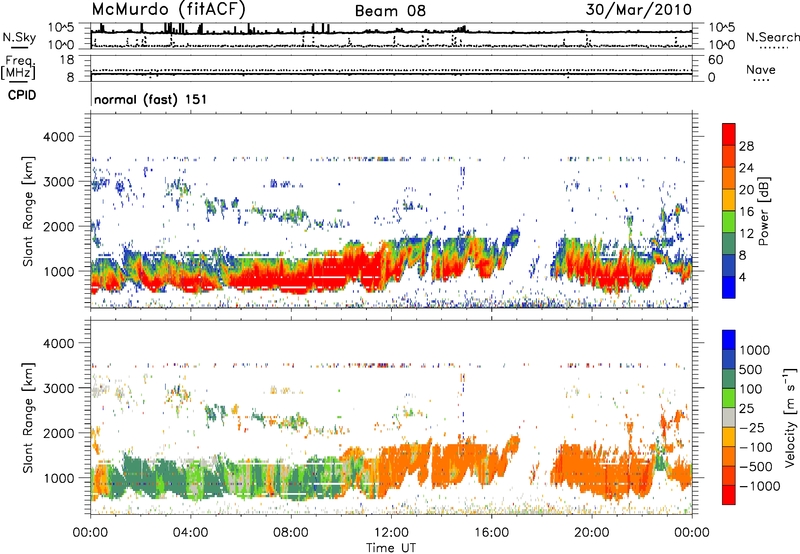The height and width of the screenshot is (554, 800).
Task: Click the '2000' tick on the velocity panel
Action: (59, 433)
